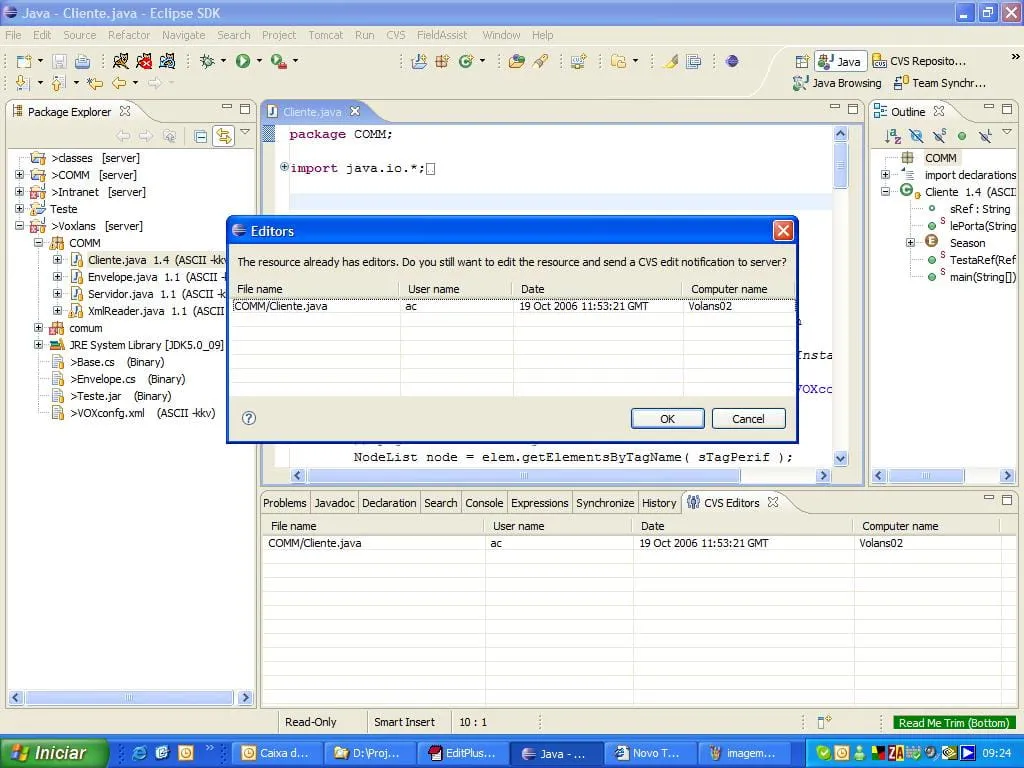Toggle Hide Static Members in Outline
The image size is (1024, 768).
(x=939, y=136)
